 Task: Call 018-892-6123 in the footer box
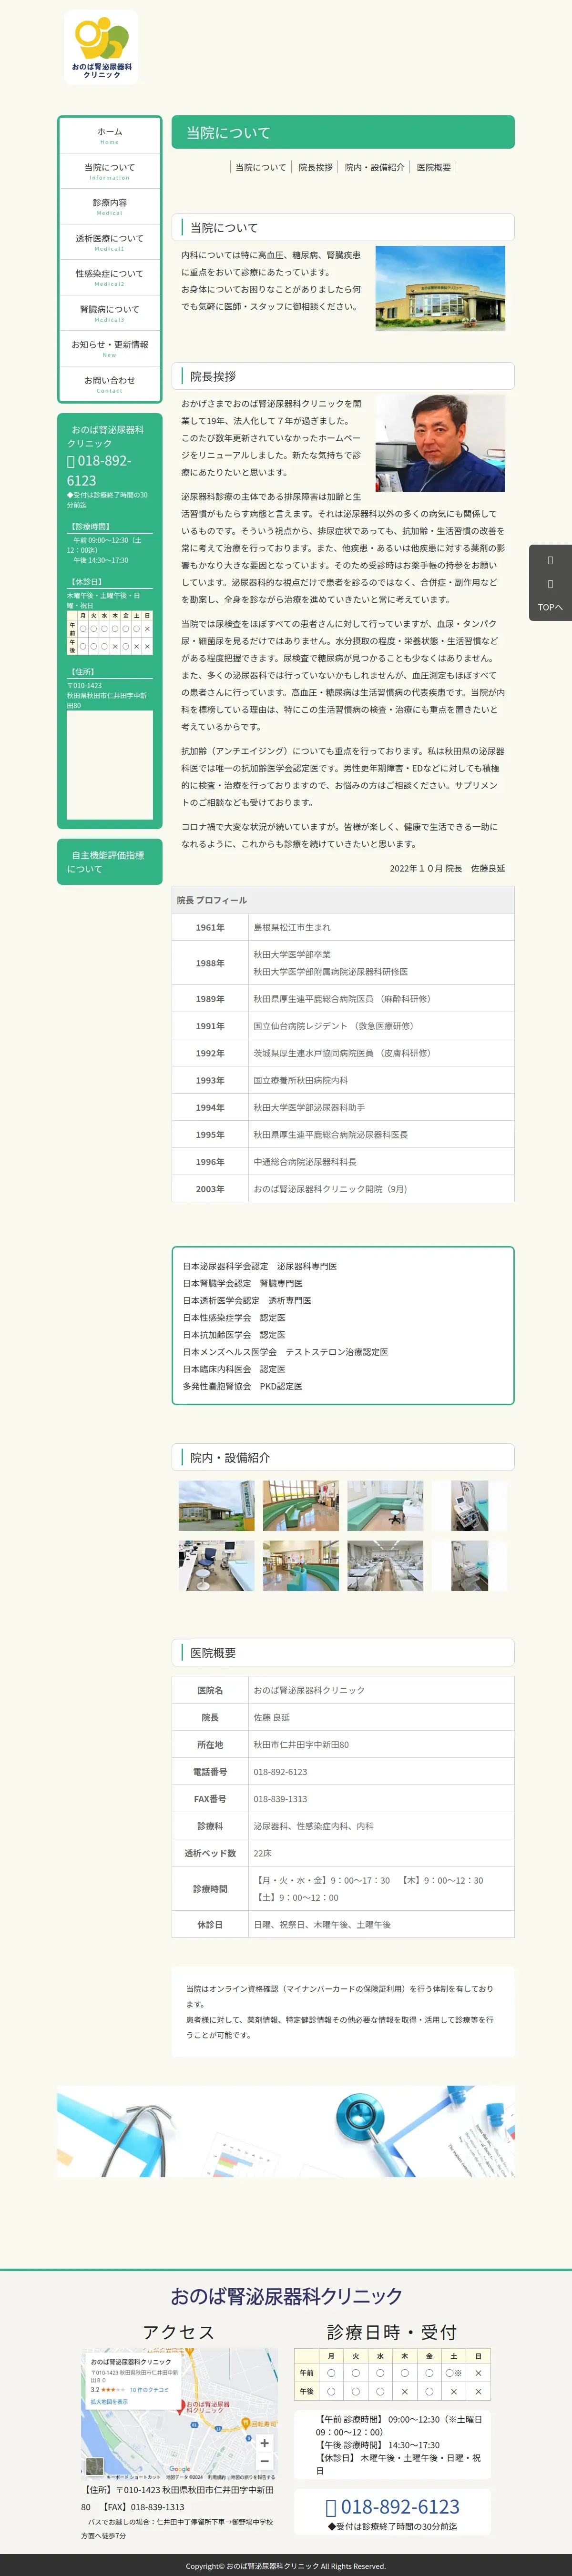(x=392, y=2506)
